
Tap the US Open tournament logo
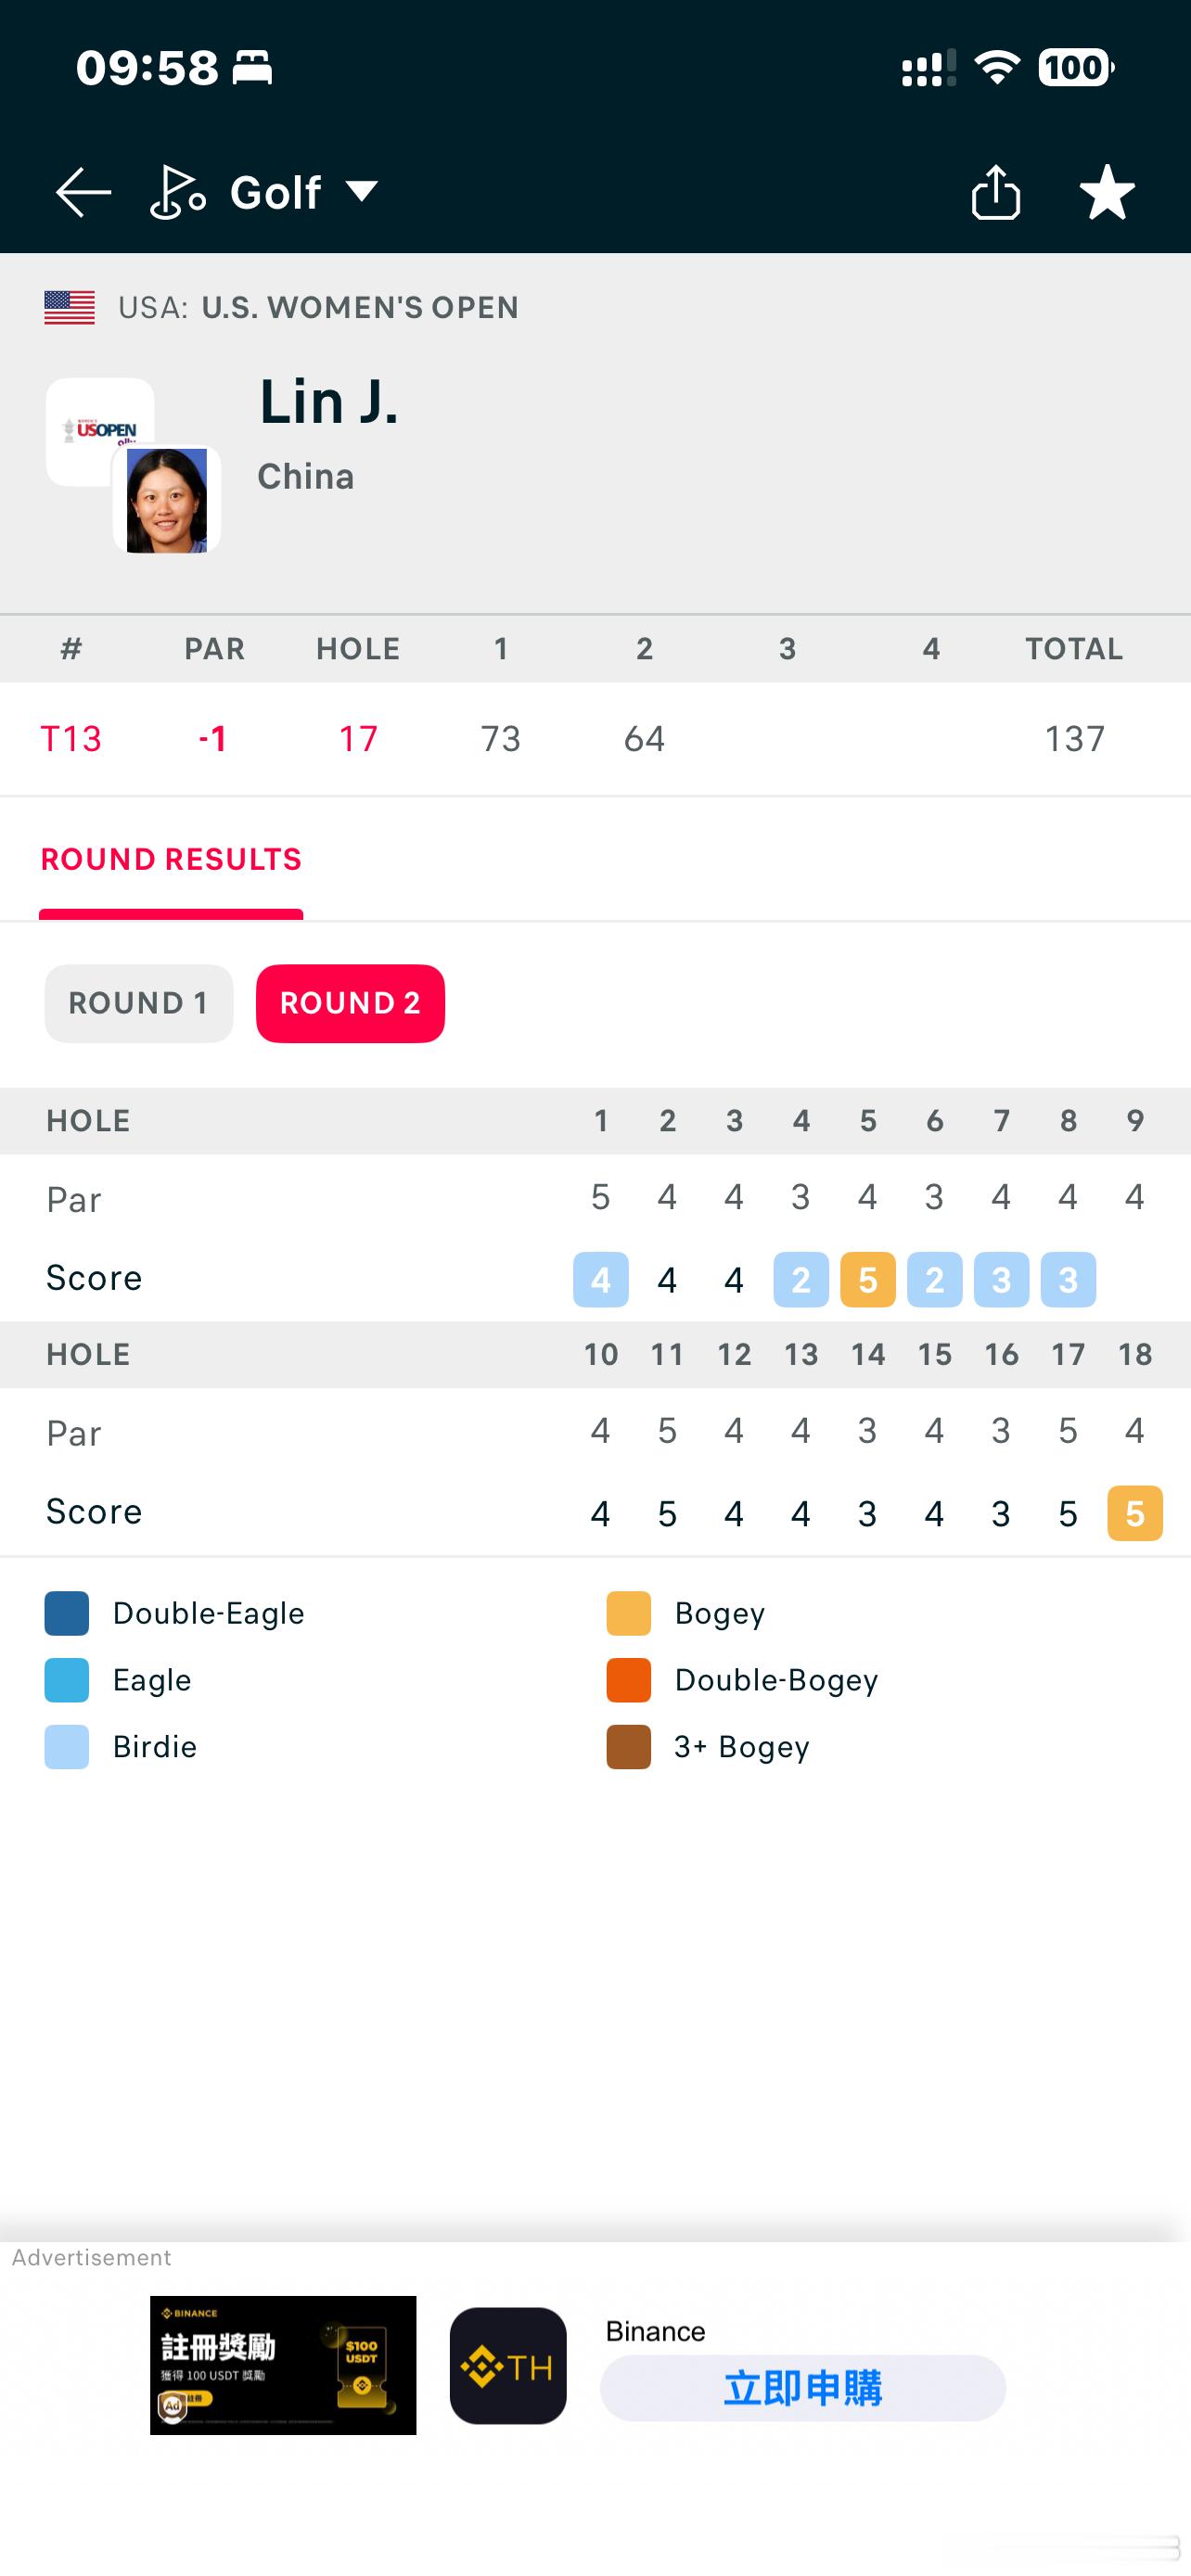[x=100, y=431]
